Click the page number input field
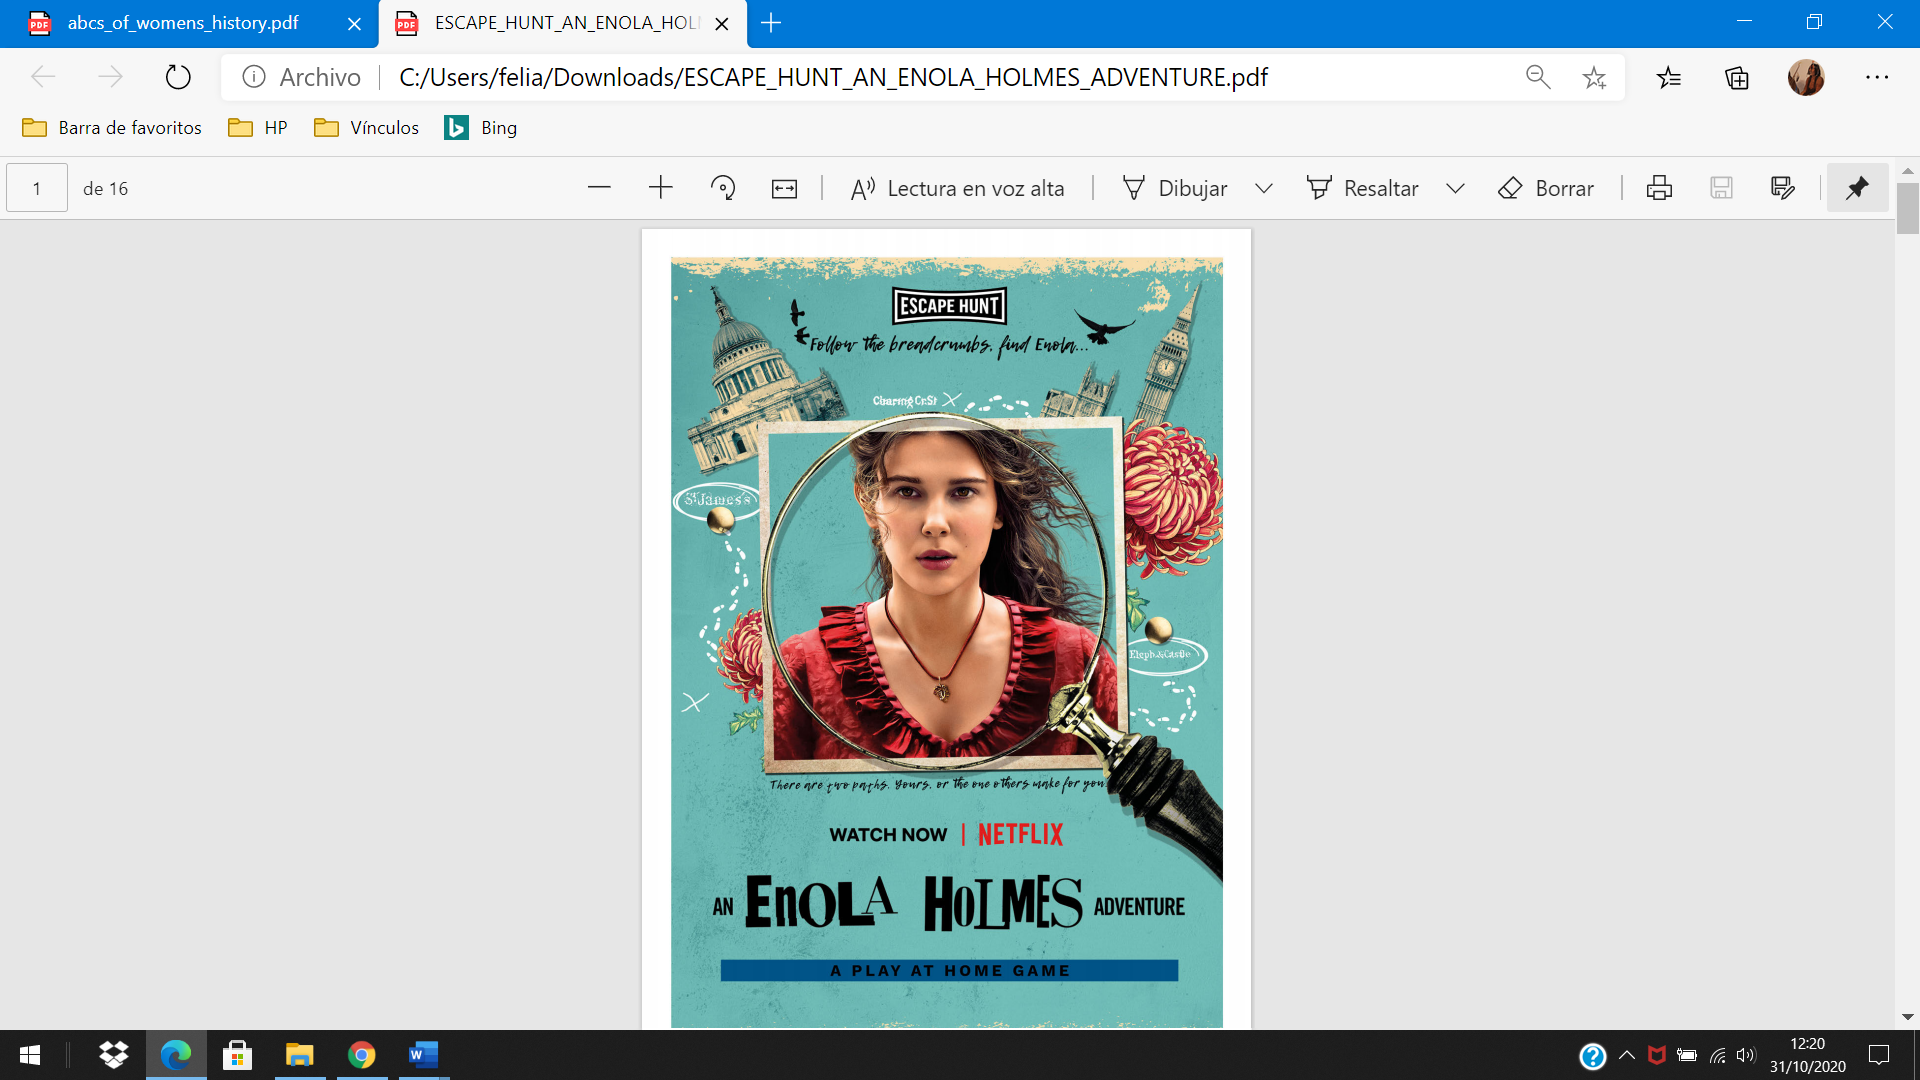 click(37, 188)
